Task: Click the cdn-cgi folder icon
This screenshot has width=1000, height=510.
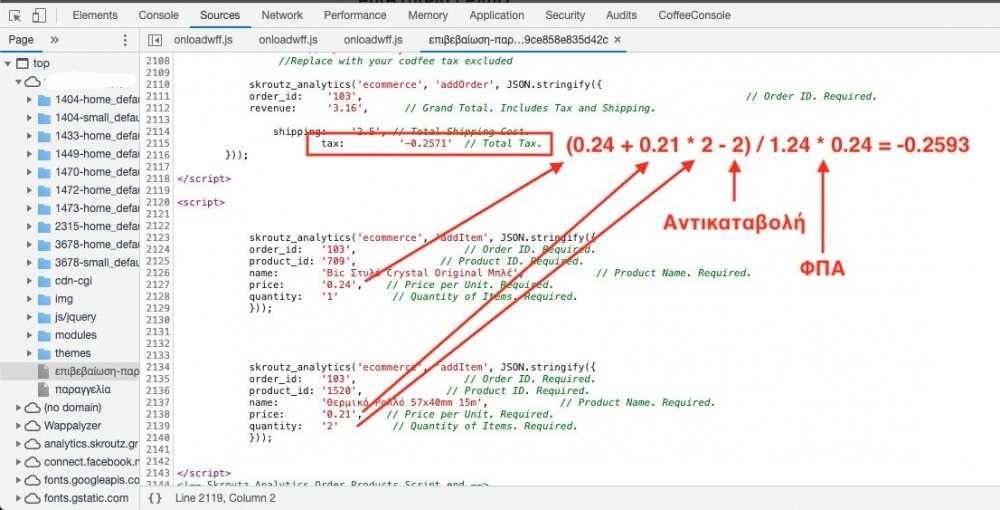Action: [44, 280]
